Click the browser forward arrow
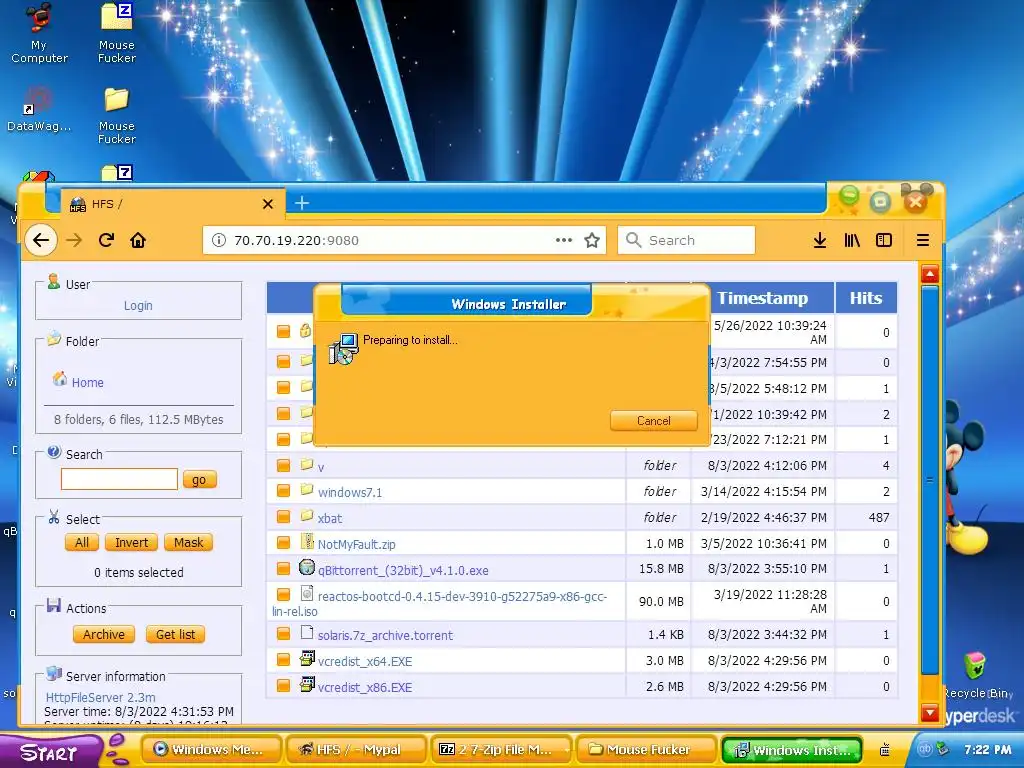The width and height of the screenshot is (1024, 768). click(x=74, y=240)
